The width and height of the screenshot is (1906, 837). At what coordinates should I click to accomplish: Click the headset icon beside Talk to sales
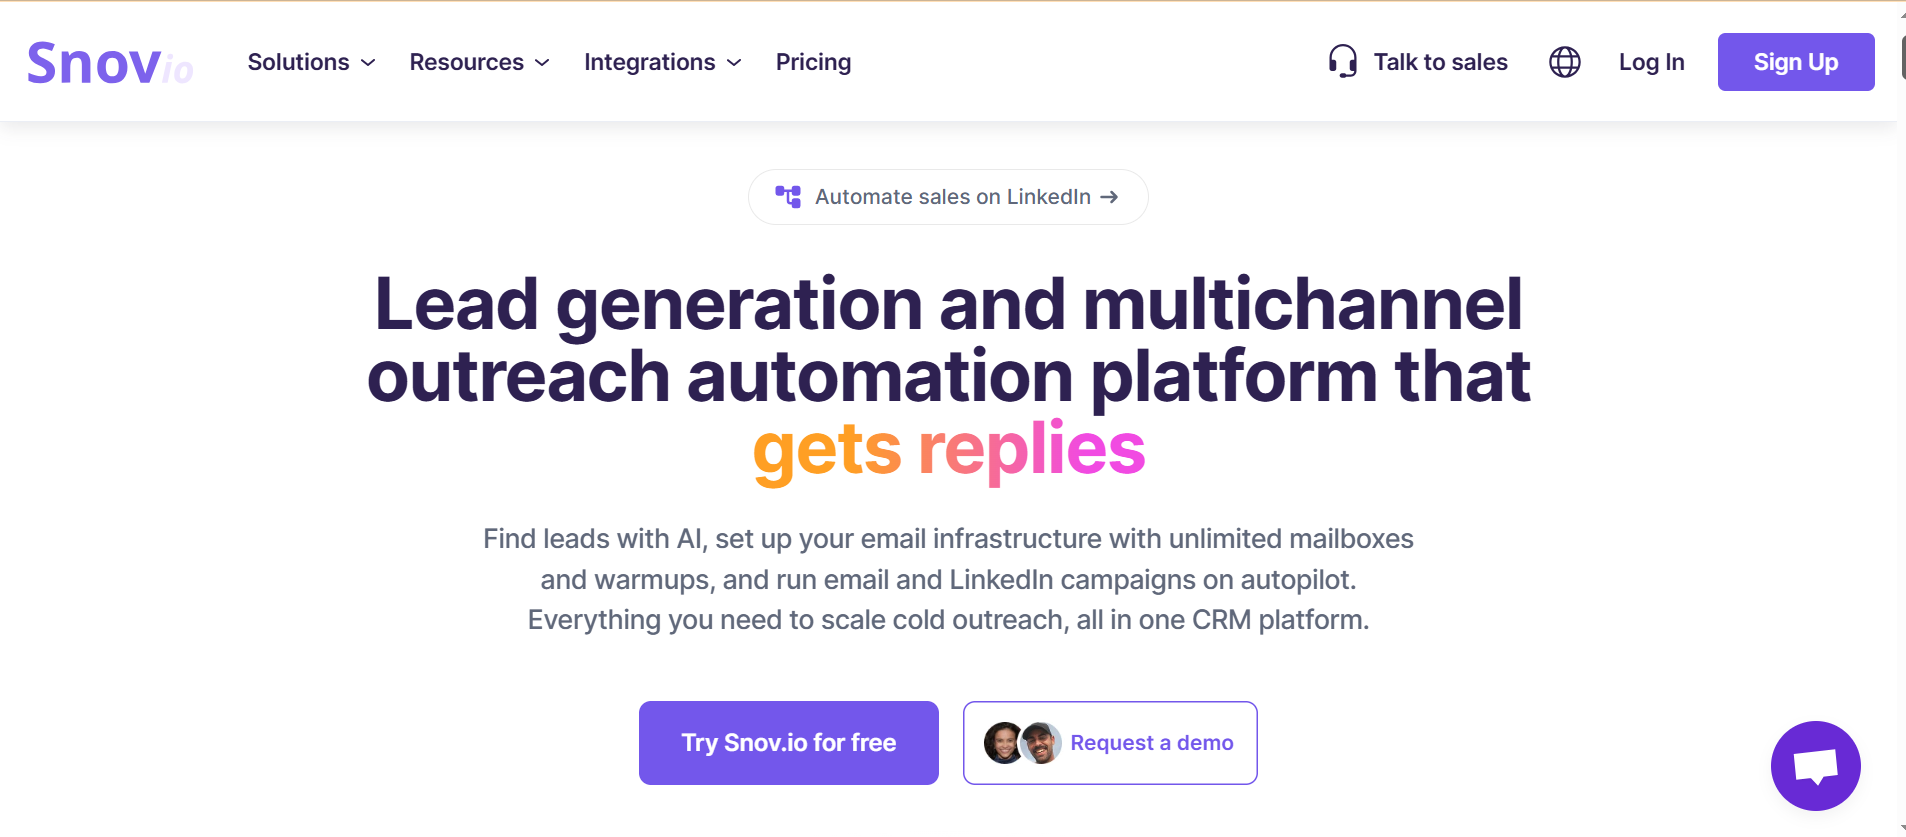[1342, 62]
